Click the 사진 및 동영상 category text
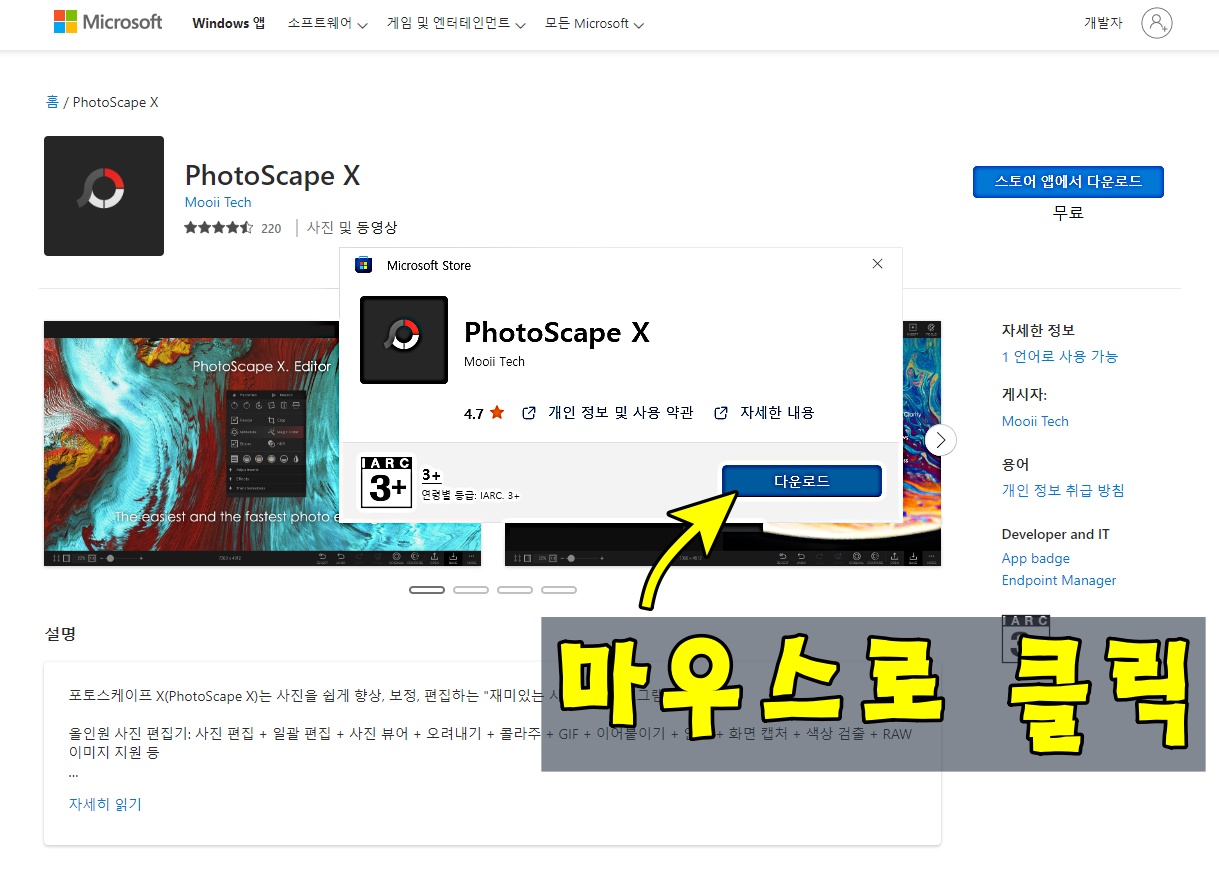 [352, 228]
